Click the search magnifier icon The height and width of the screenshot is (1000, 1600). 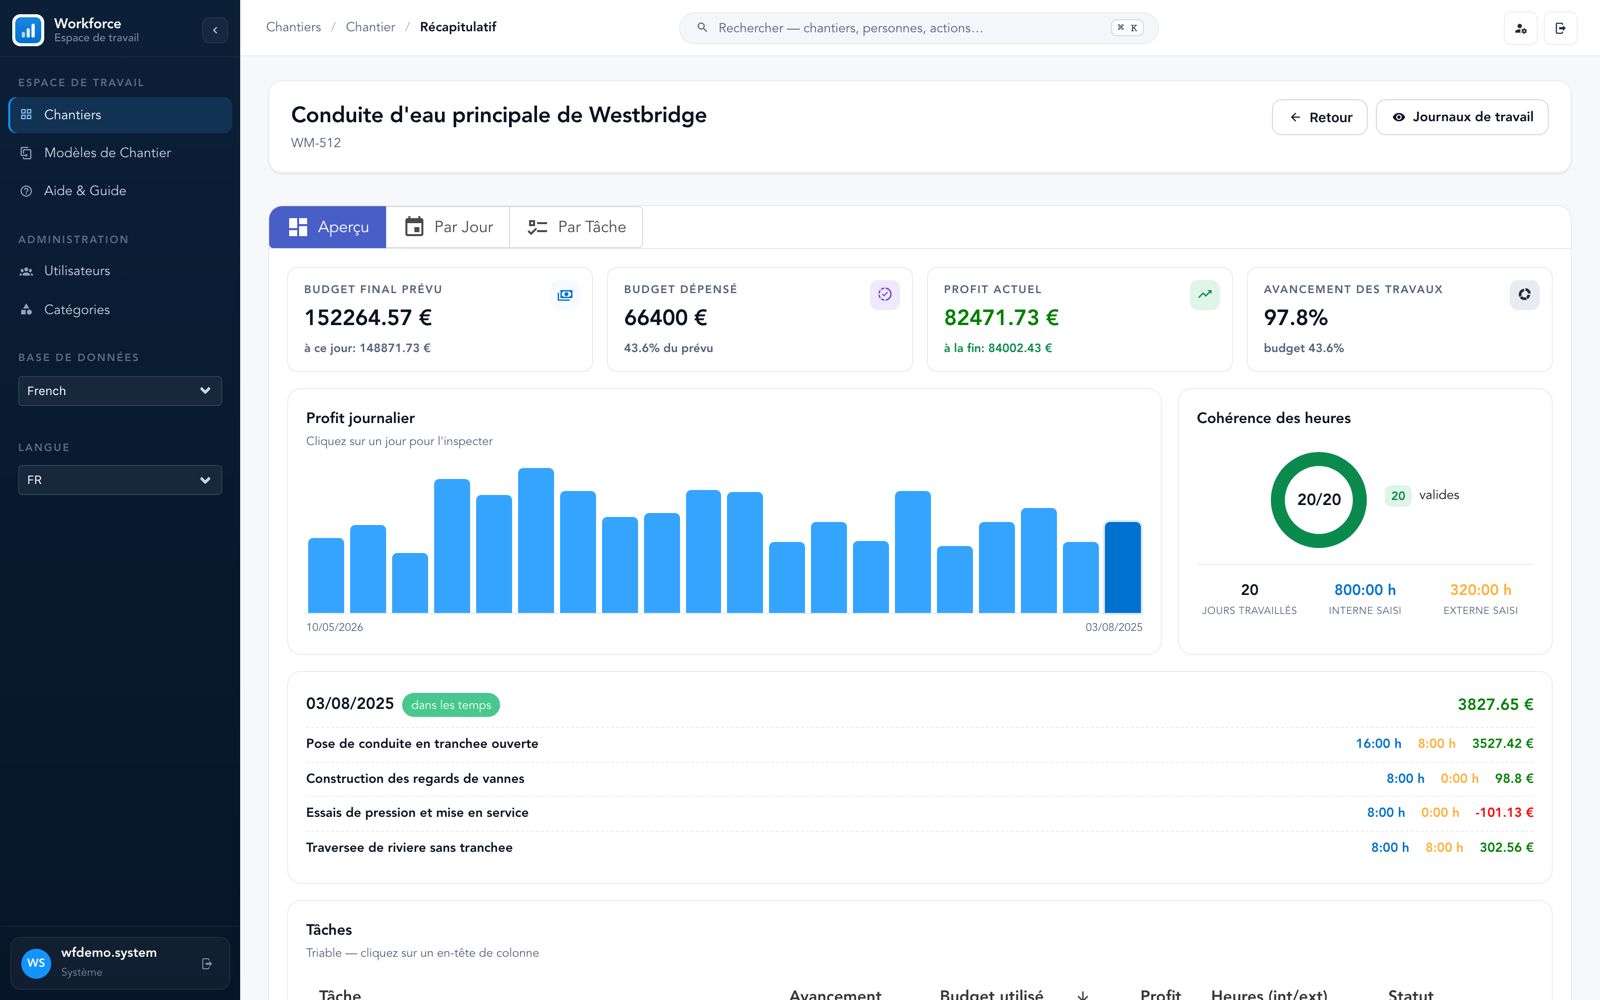click(702, 28)
